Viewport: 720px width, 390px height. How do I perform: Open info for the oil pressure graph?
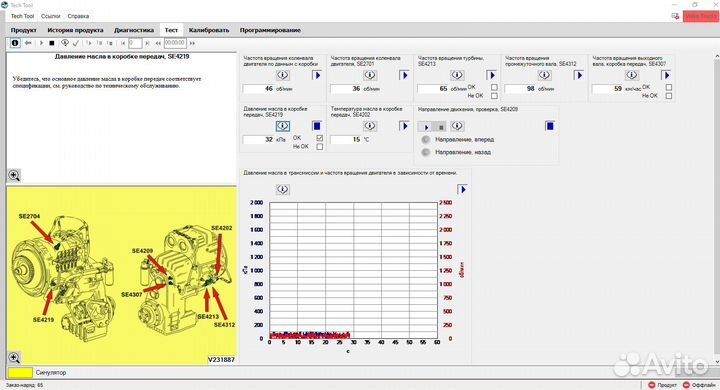point(282,189)
